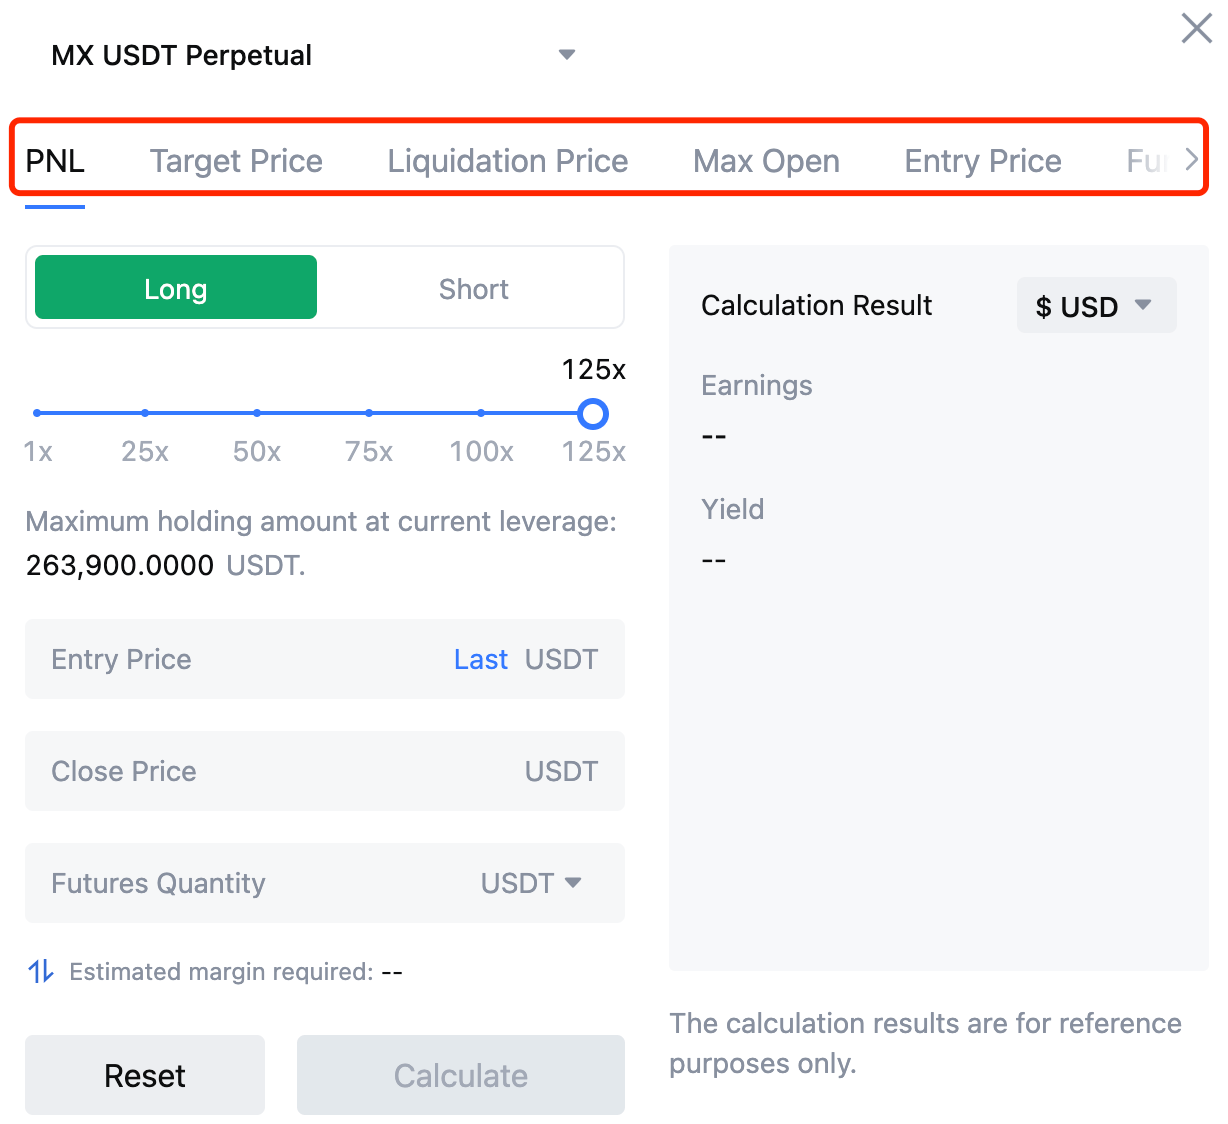Select the PNL tab

pos(55,161)
